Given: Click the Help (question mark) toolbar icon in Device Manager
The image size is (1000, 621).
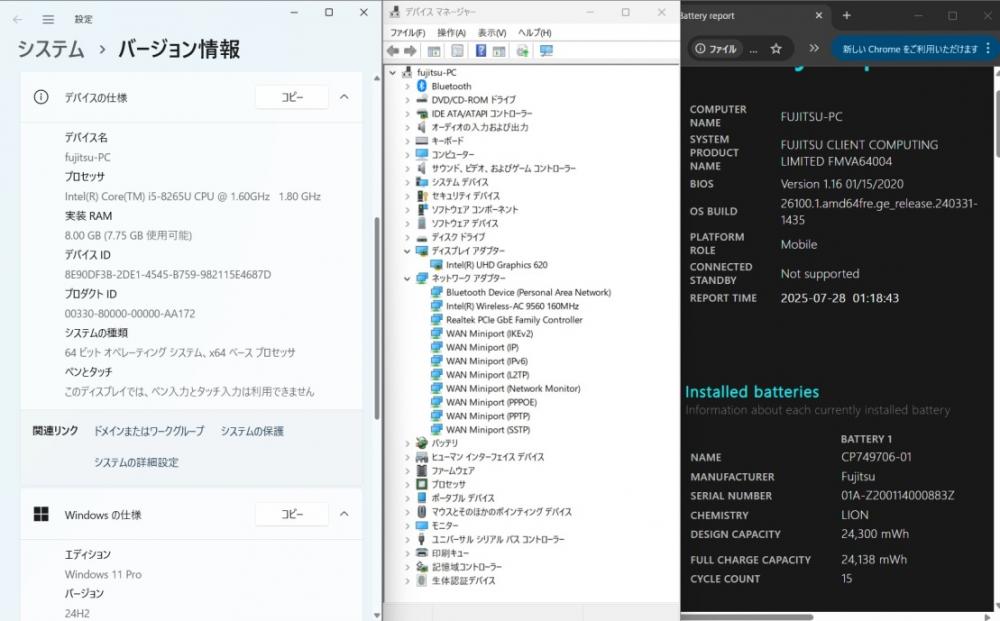Looking at the screenshot, I should pos(481,51).
